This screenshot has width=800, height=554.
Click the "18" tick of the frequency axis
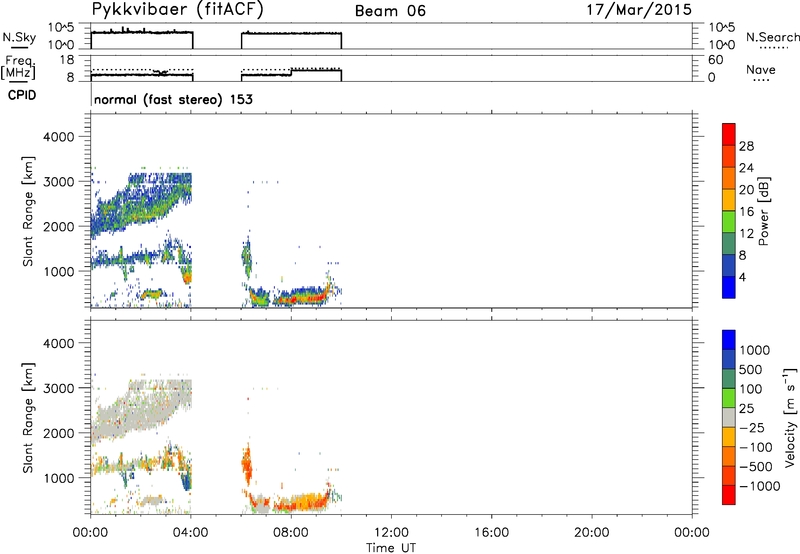[x=67, y=59]
